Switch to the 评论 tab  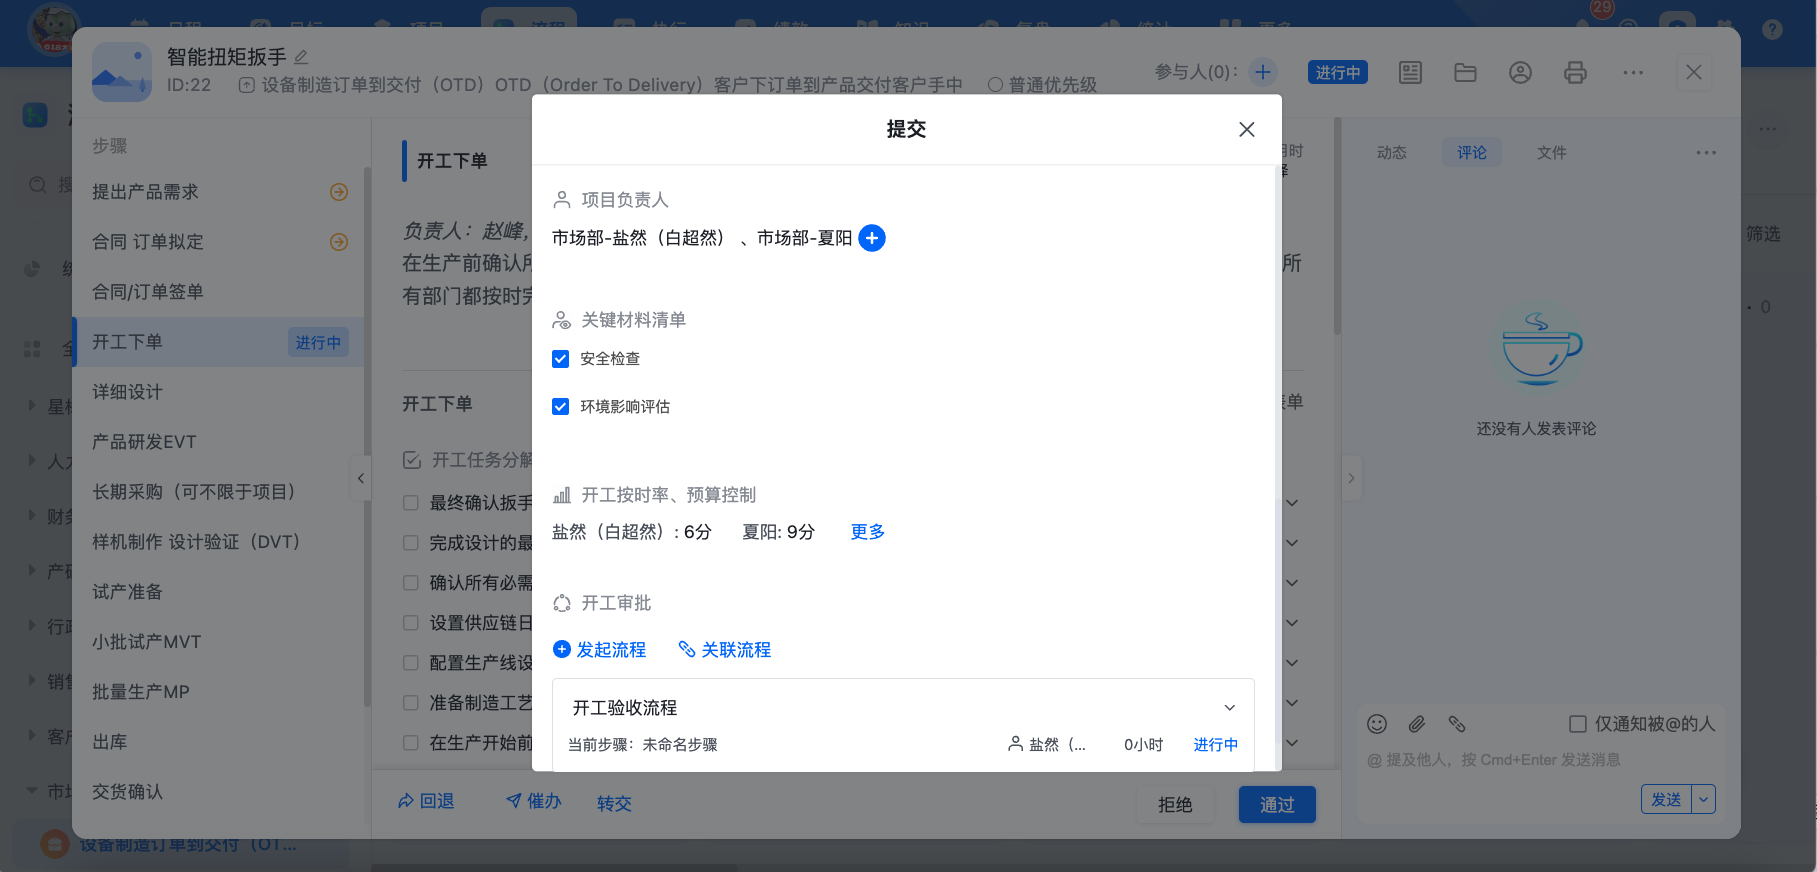pos(1472,153)
